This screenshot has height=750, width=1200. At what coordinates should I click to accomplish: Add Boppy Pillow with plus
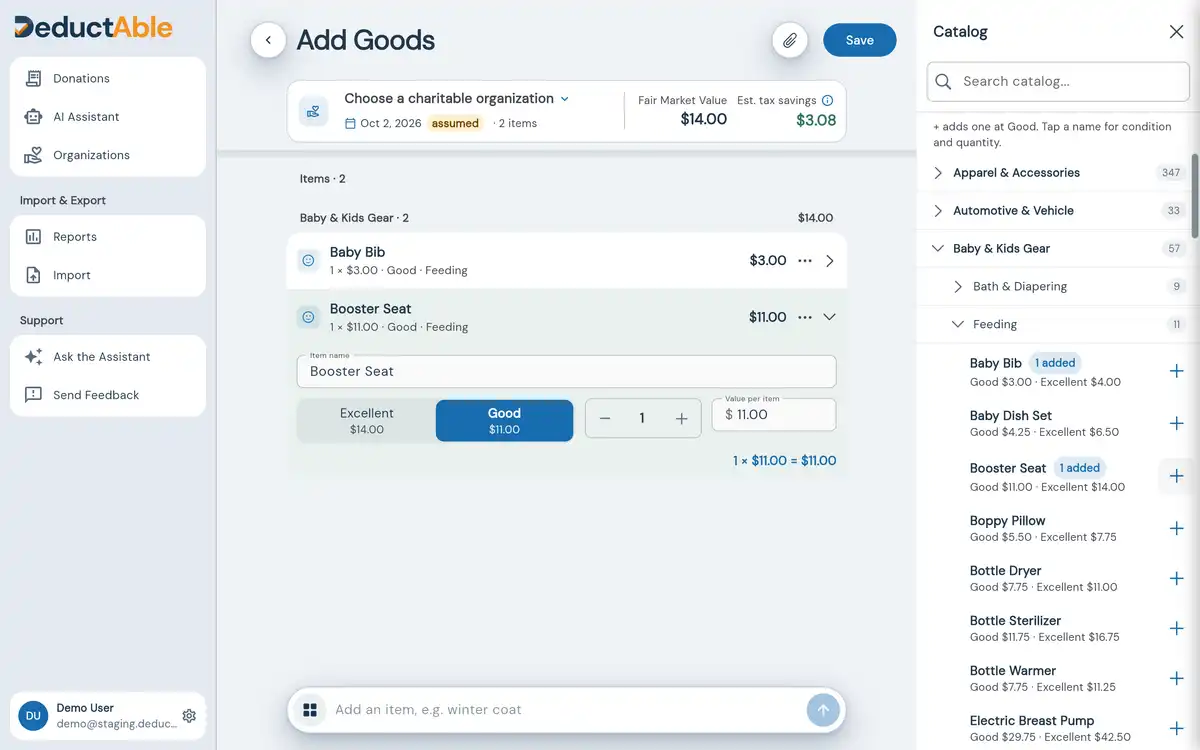[x=1176, y=528]
